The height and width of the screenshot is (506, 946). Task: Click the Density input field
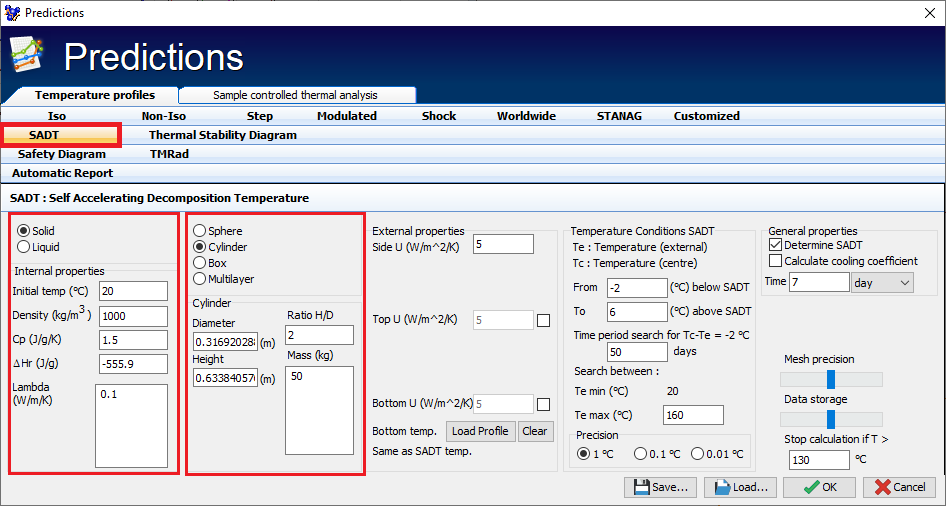tap(133, 315)
